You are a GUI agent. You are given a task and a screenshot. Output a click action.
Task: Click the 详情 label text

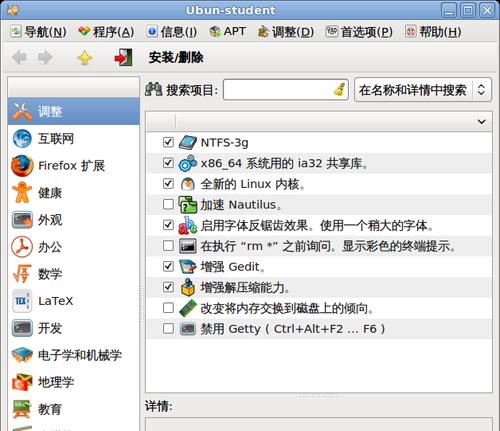(x=159, y=406)
